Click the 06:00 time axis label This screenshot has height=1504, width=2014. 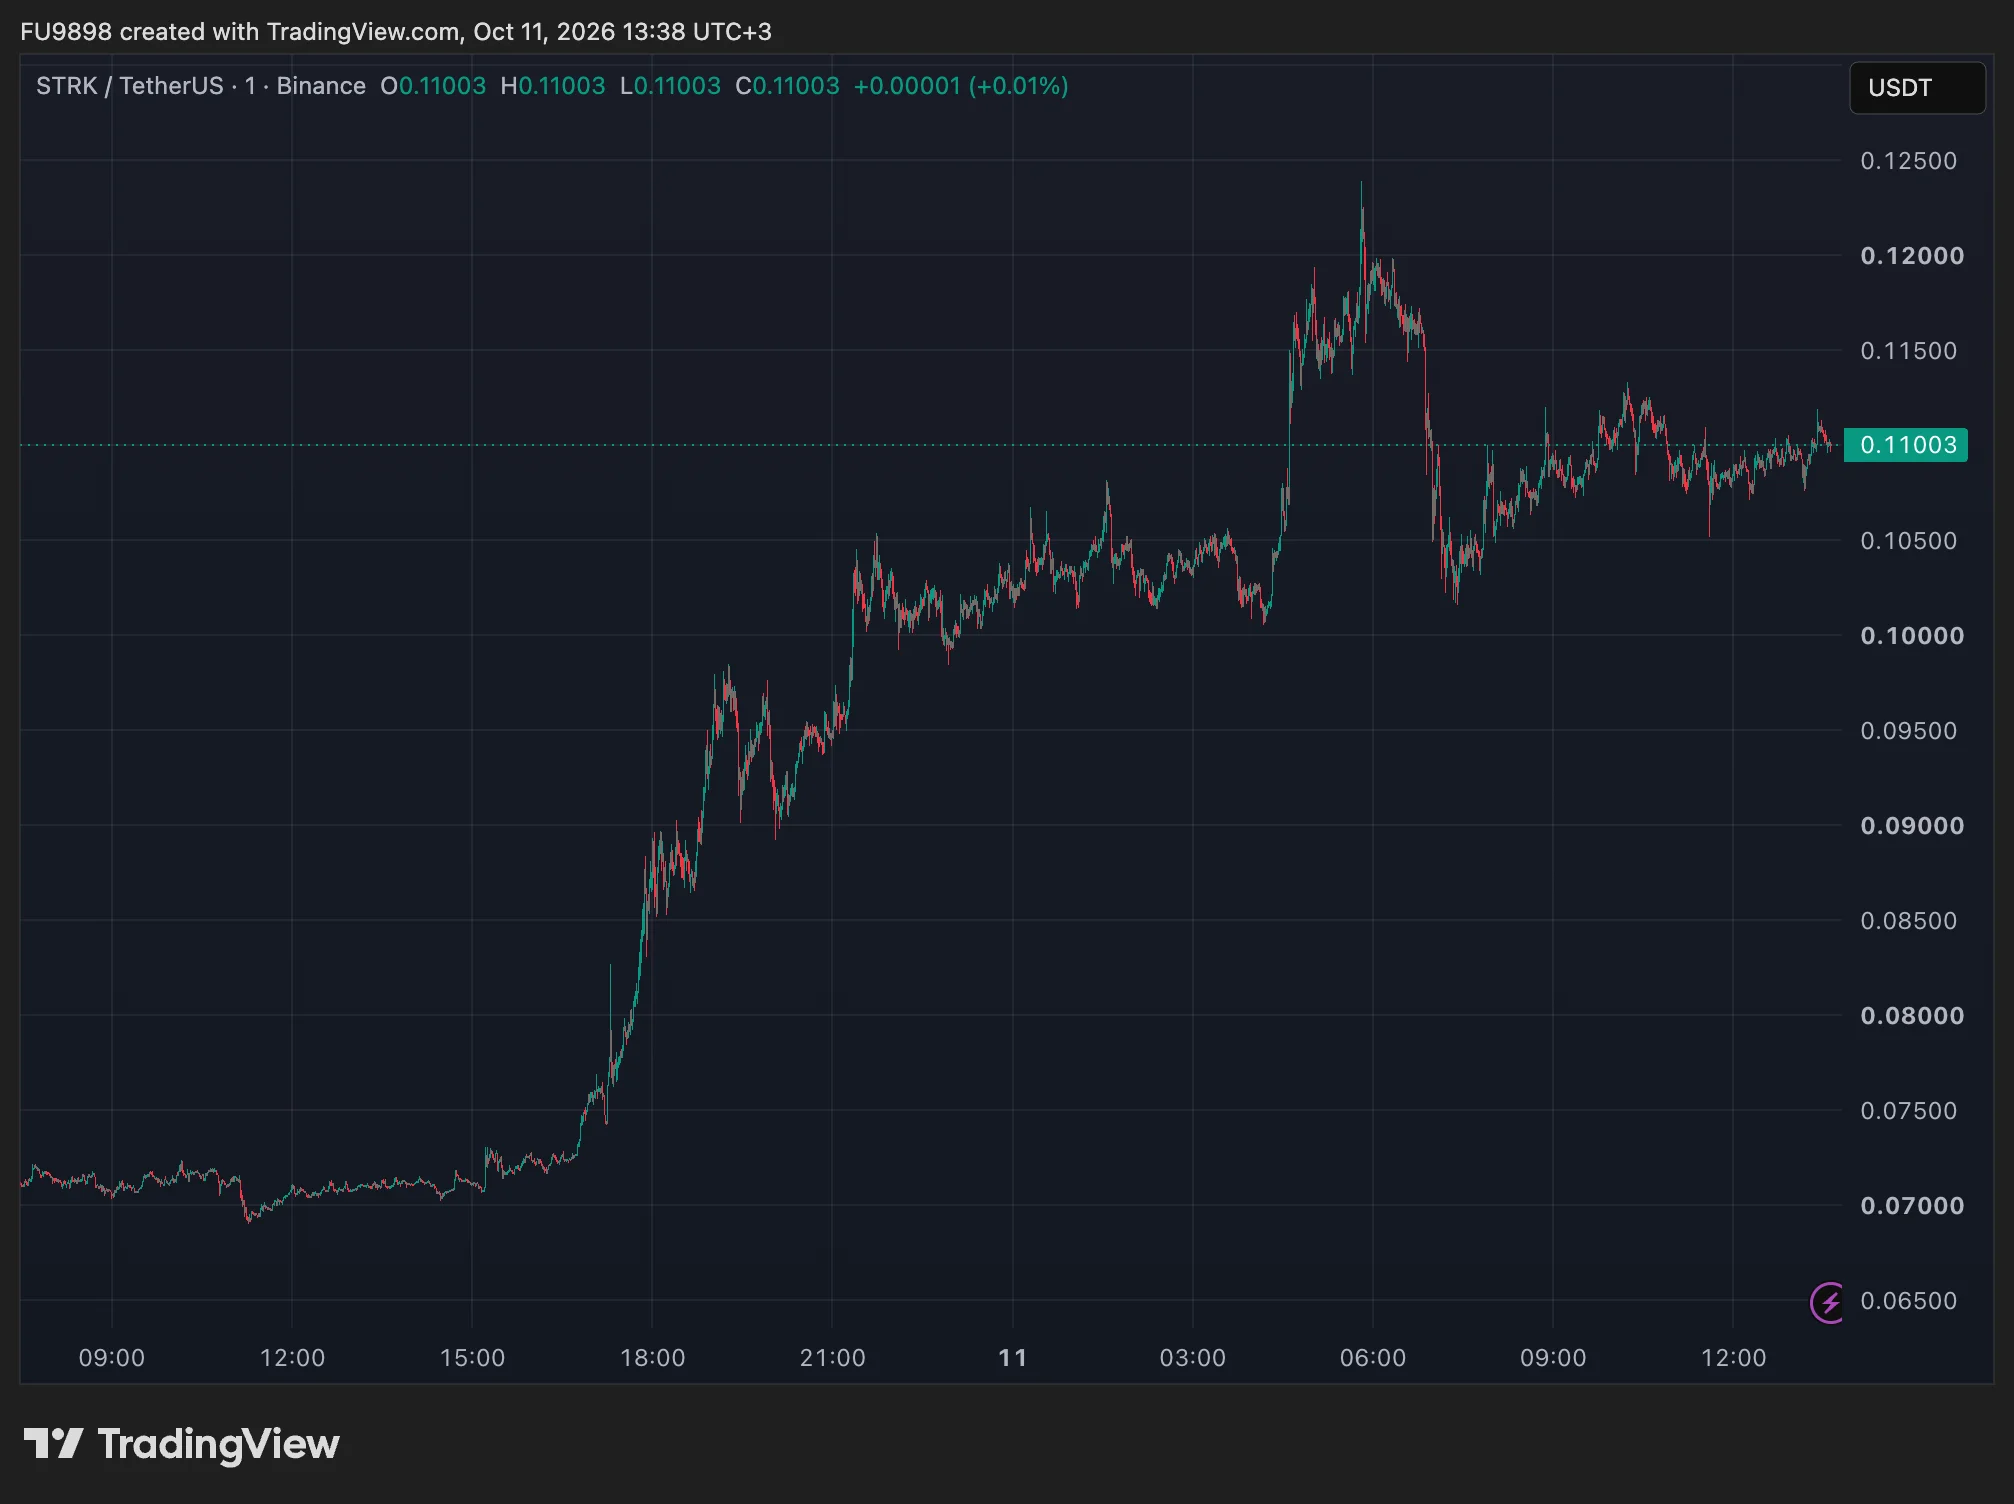1372,1358
